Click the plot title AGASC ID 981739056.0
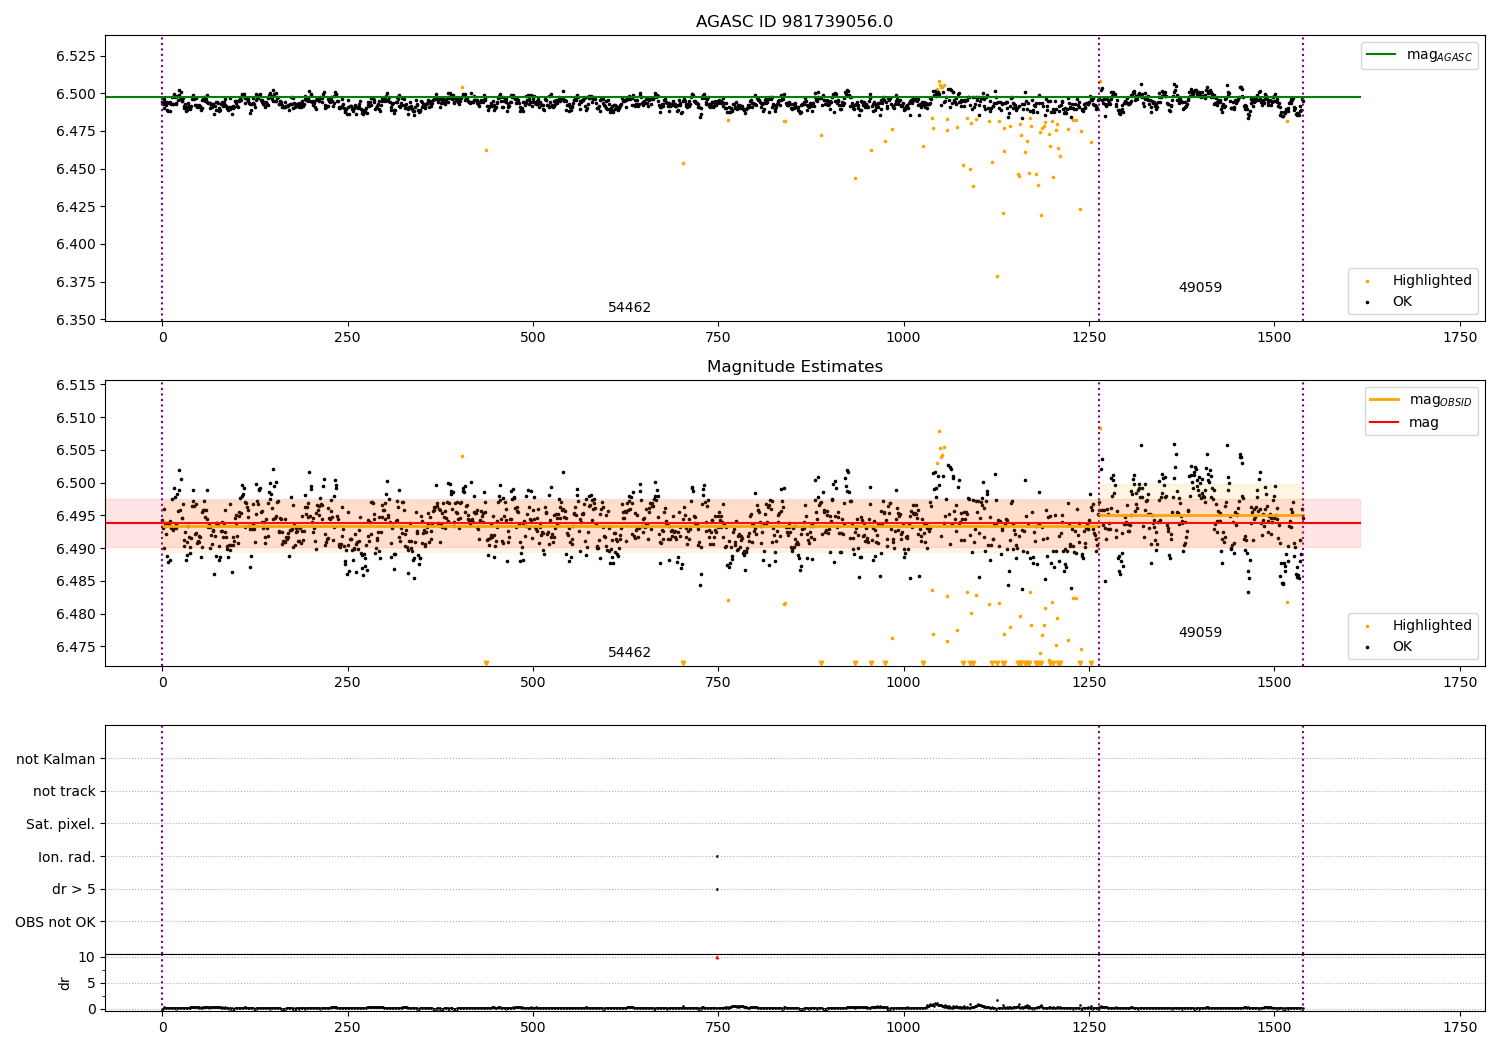Image resolution: width=1500 pixels, height=1050 pixels. [x=794, y=22]
